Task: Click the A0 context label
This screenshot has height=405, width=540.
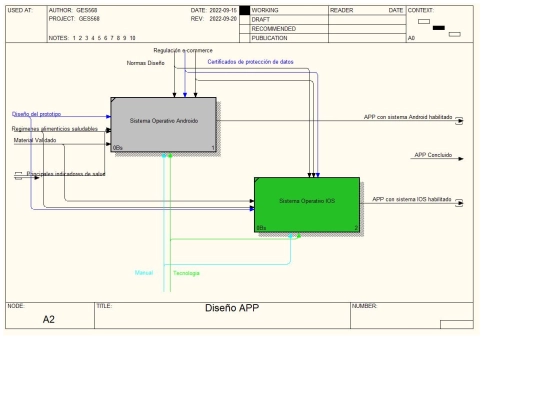Action: click(411, 38)
